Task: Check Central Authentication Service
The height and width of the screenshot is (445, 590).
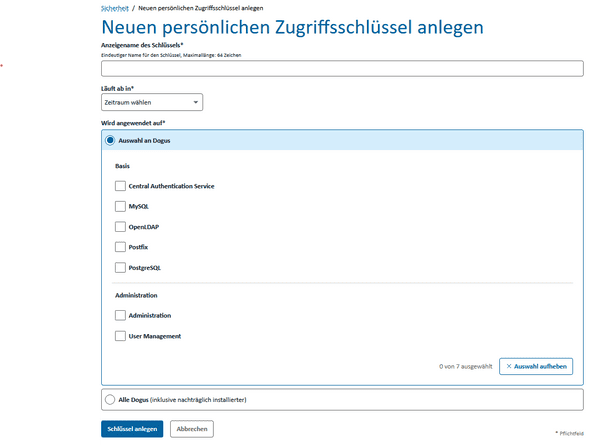Action: click(120, 186)
